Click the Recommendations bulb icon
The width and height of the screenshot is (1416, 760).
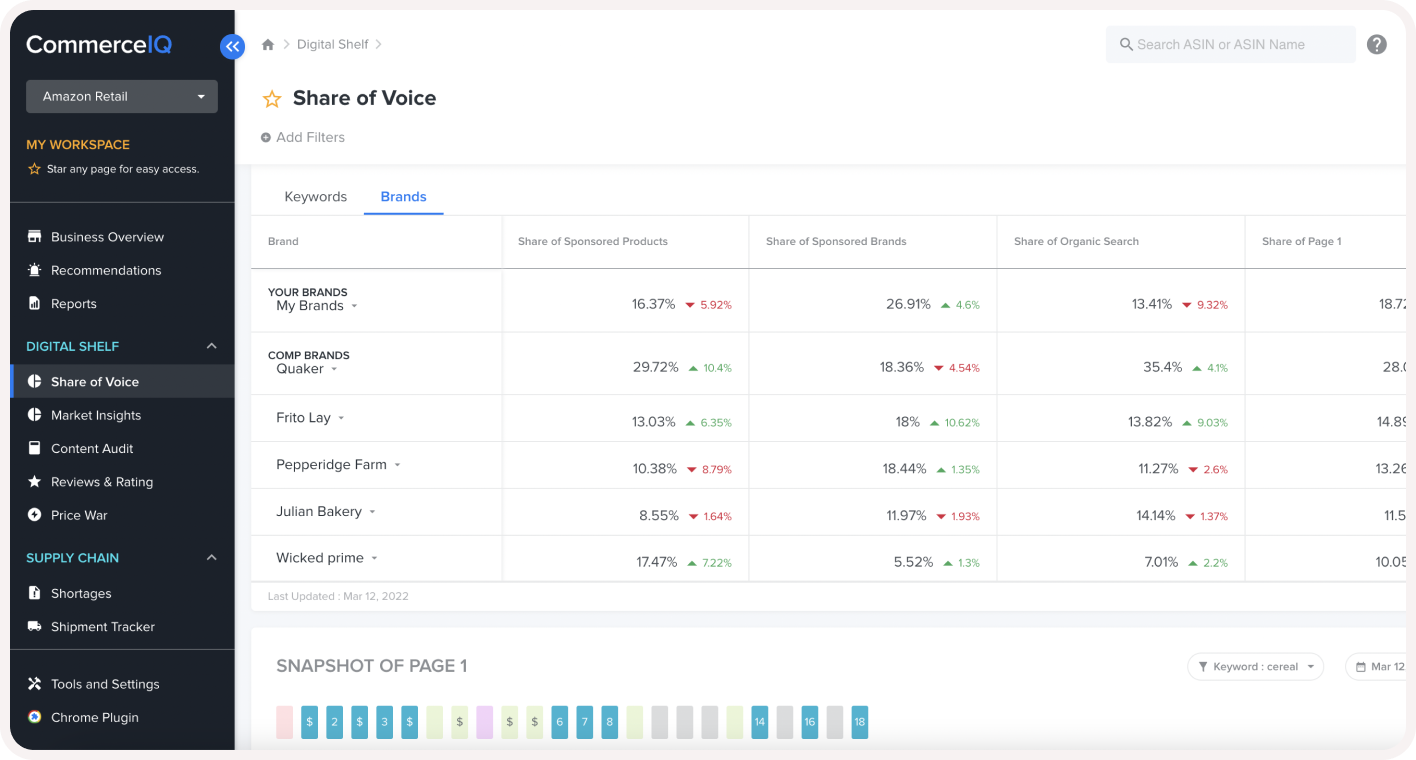coord(34,270)
